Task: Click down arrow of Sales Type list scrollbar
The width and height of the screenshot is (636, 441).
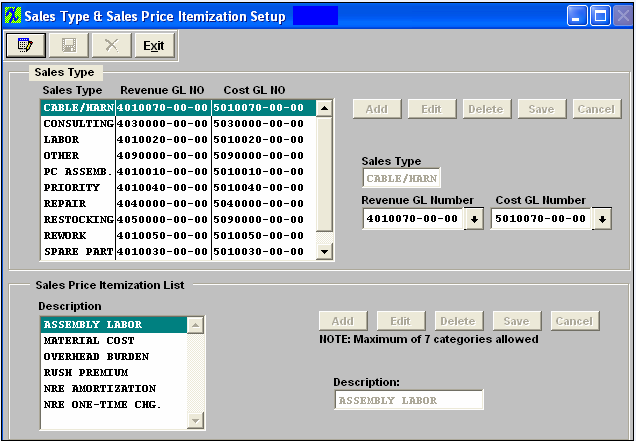Action: click(x=324, y=251)
